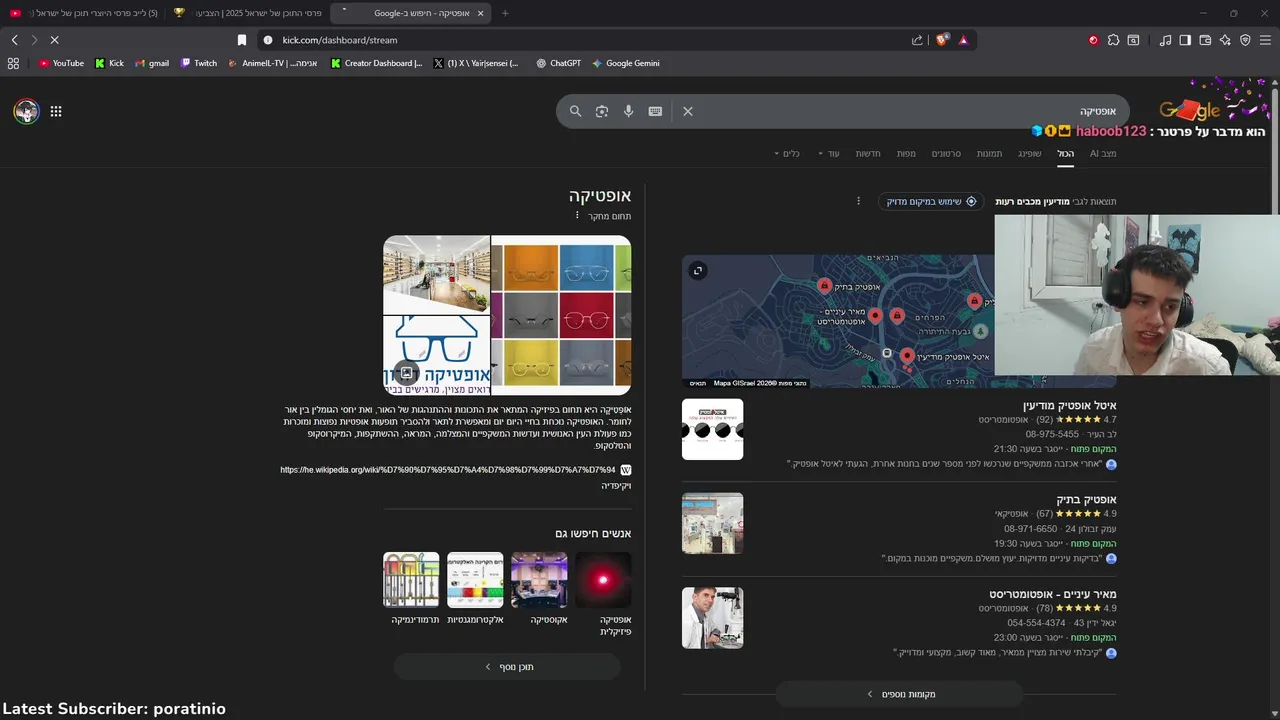
Task: Switch to the YouTube live browser tab
Action: (85, 13)
